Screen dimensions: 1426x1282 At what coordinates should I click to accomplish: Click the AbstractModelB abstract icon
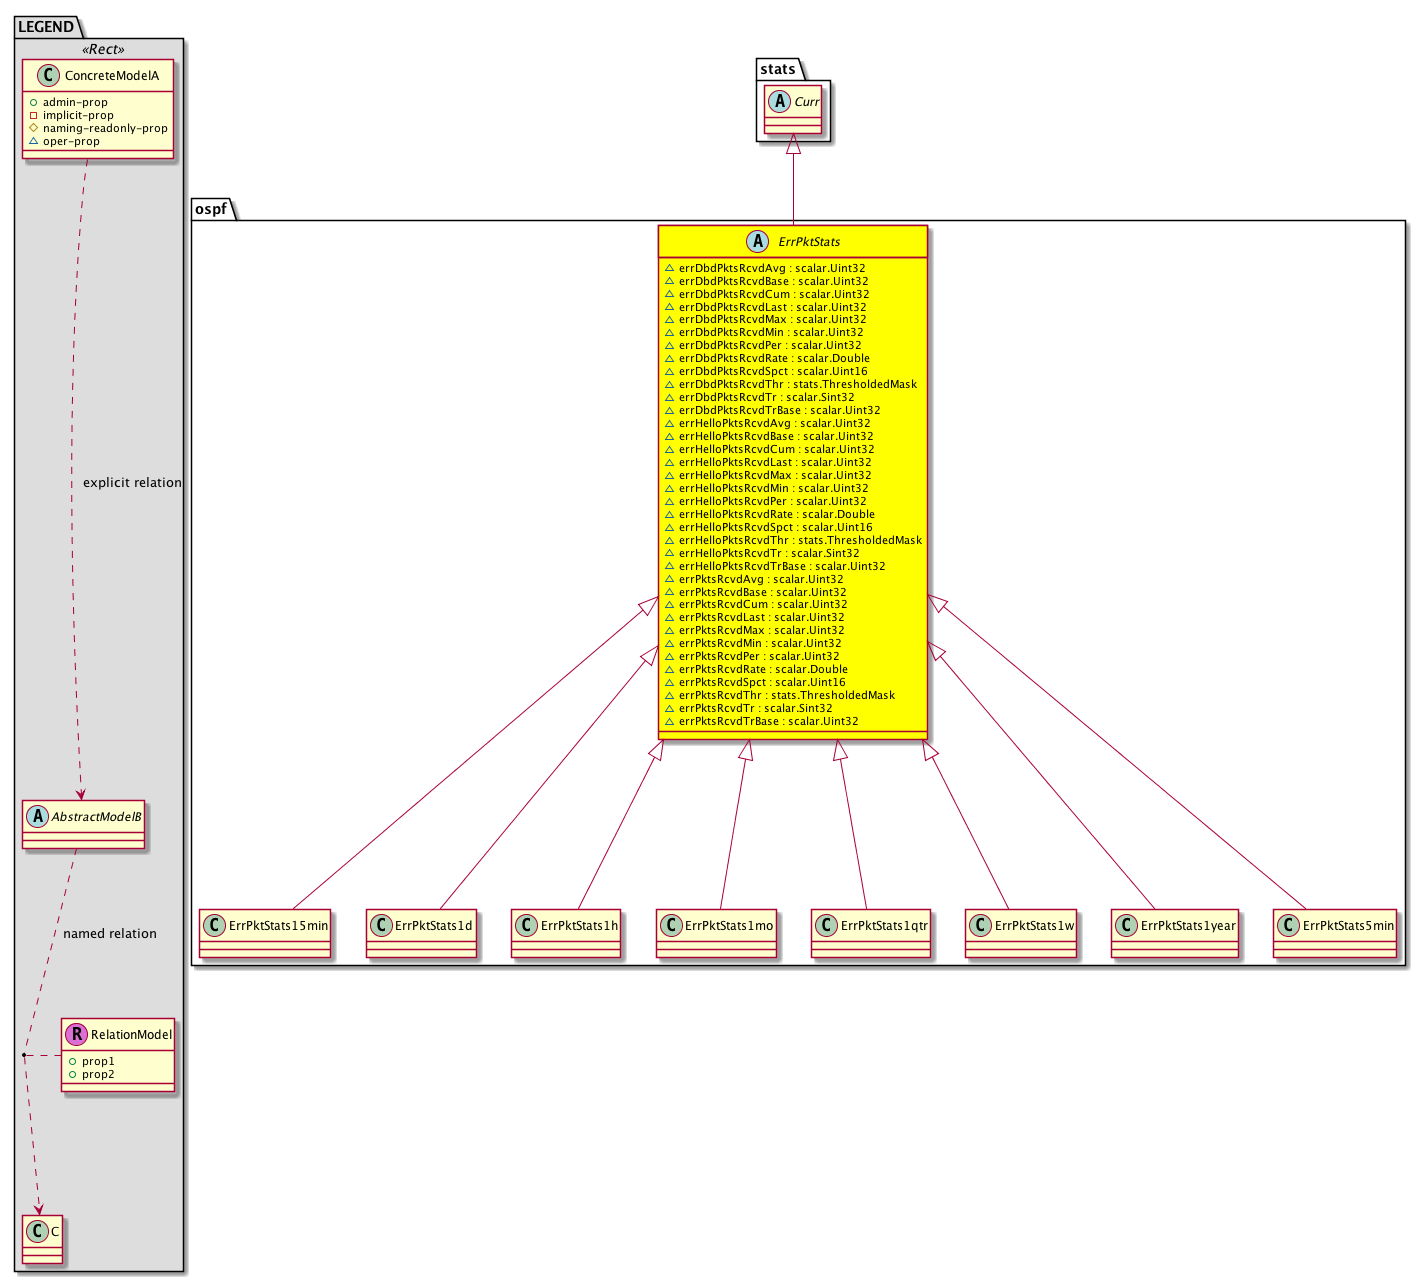tap(37, 817)
